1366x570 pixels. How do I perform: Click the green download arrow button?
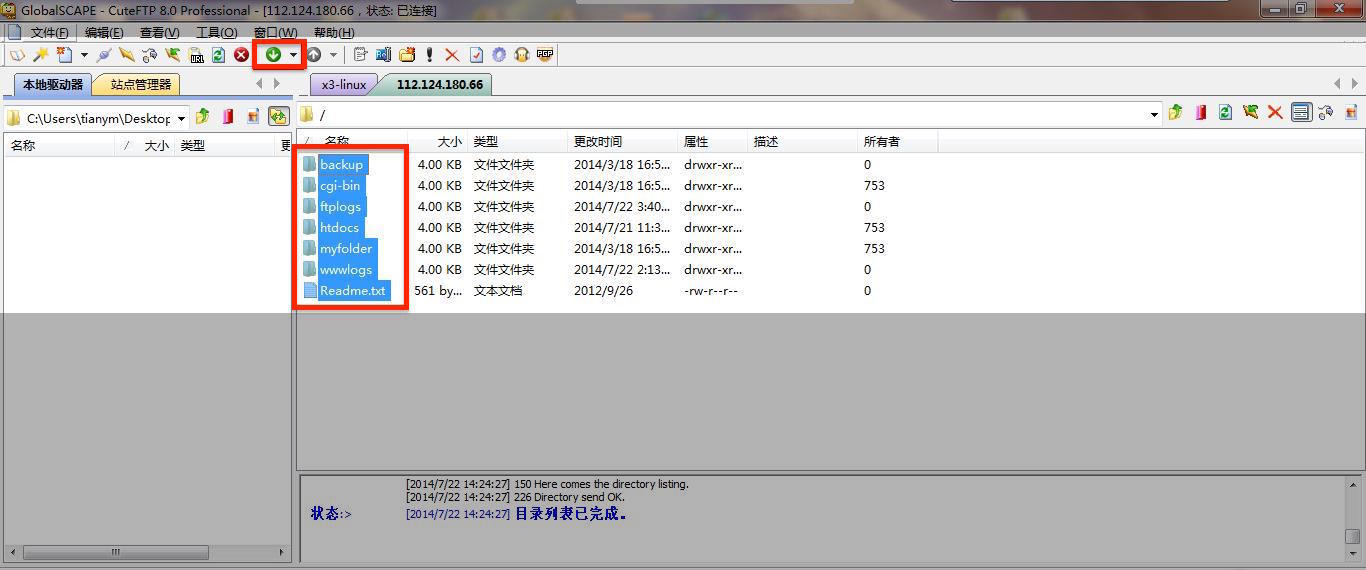(x=273, y=55)
